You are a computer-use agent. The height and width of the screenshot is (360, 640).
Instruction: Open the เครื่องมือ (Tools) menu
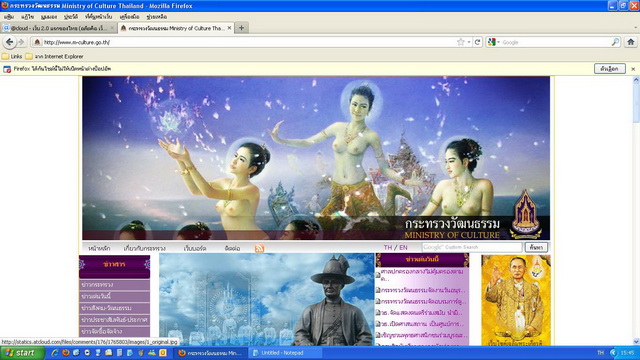pyautogui.click(x=129, y=17)
